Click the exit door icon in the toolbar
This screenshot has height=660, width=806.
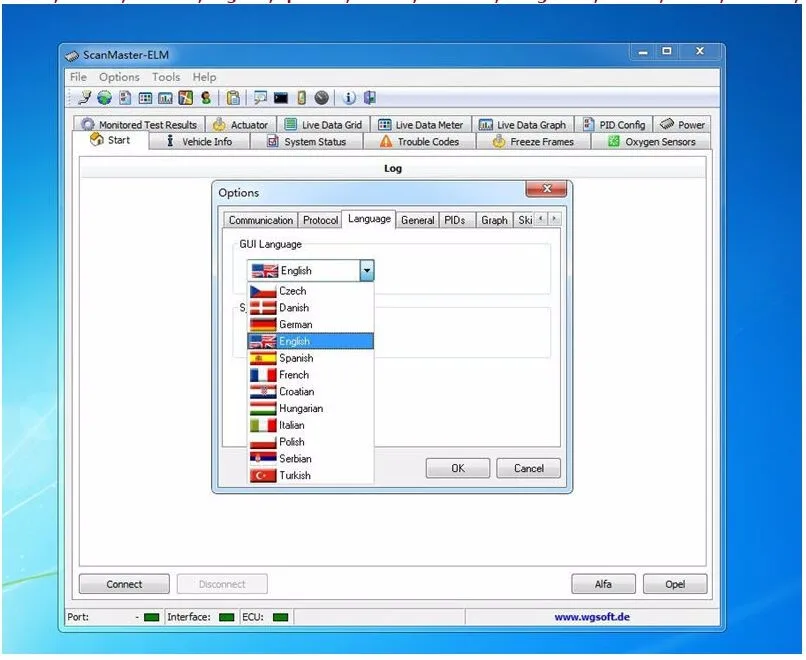(x=370, y=97)
